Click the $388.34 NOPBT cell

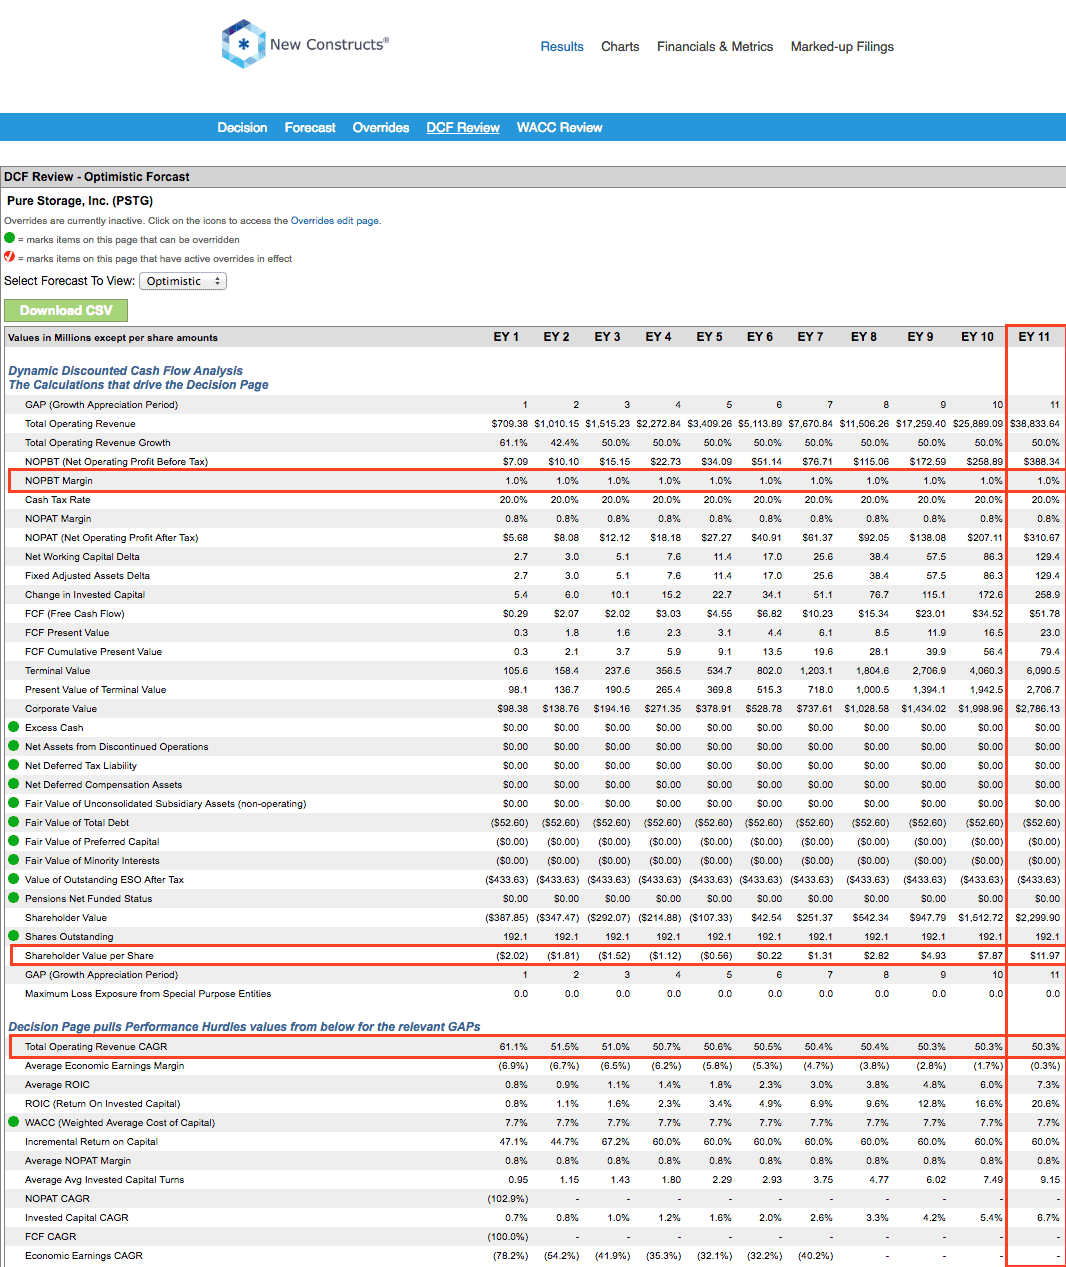[x=1042, y=461]
